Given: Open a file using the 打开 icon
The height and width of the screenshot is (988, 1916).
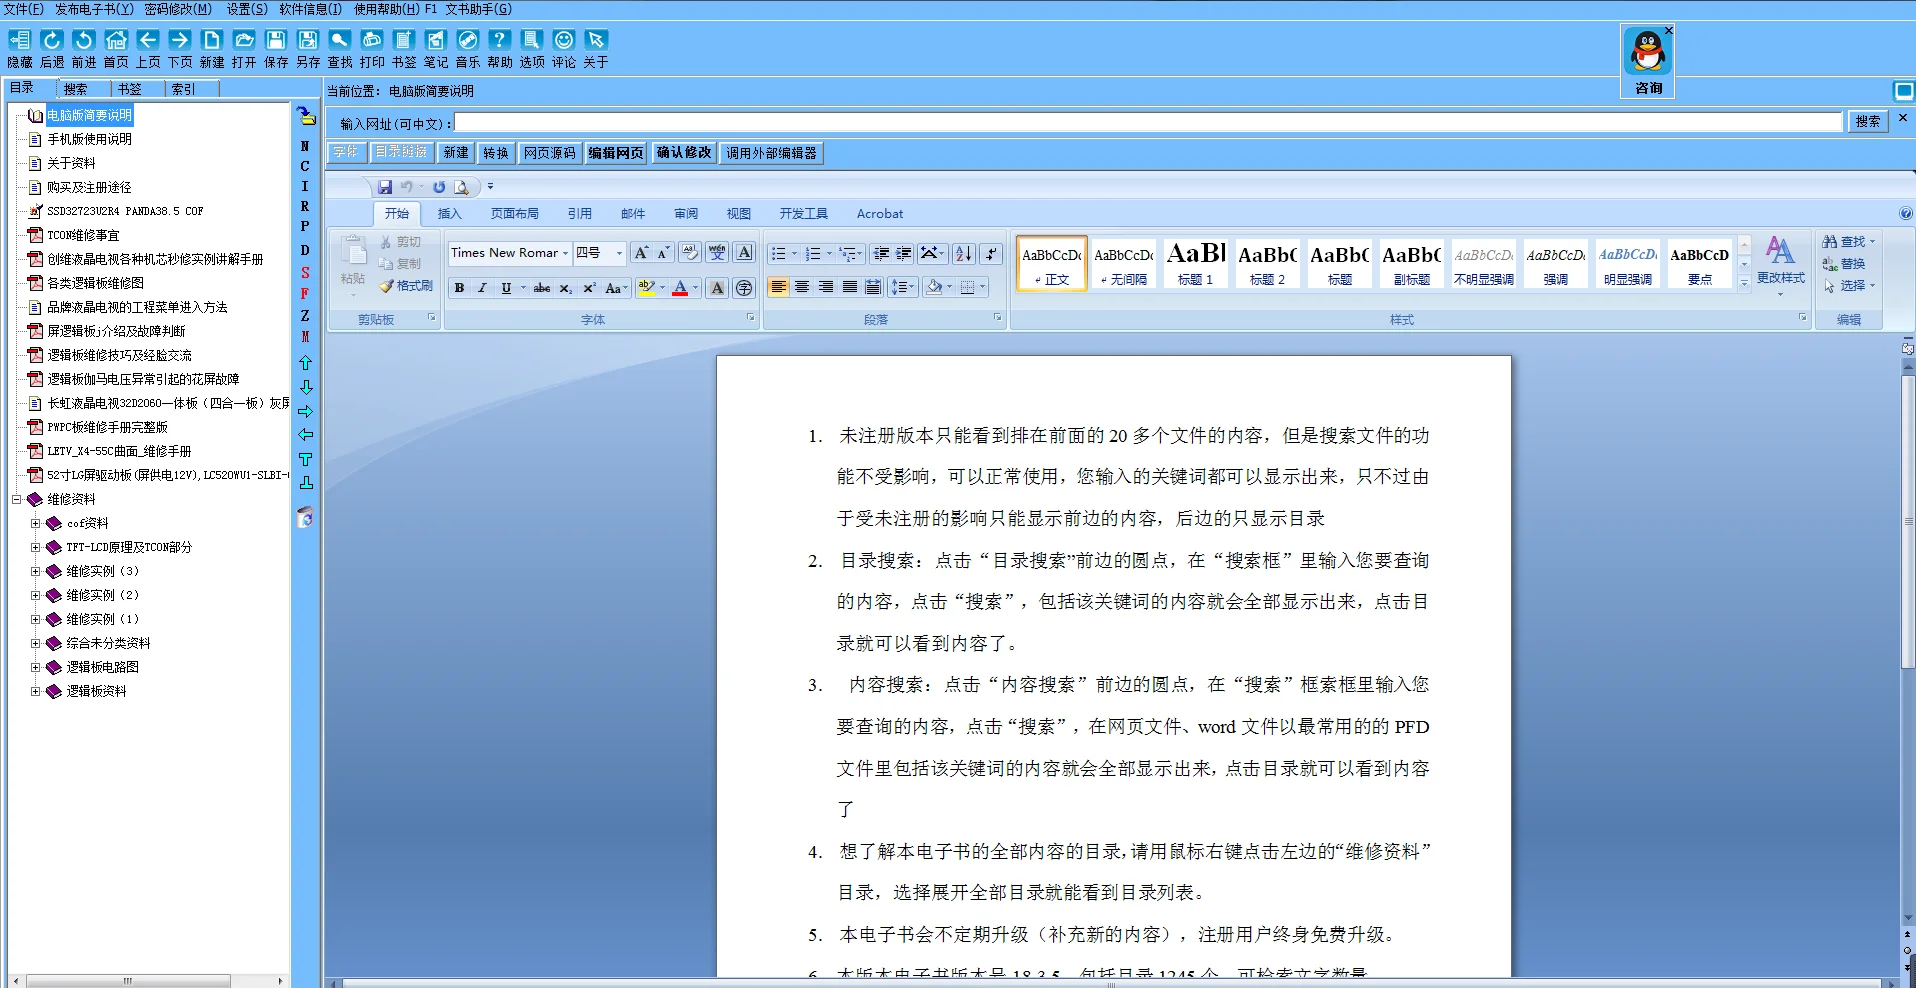Looking at the screenshot, I should [244, 40].
